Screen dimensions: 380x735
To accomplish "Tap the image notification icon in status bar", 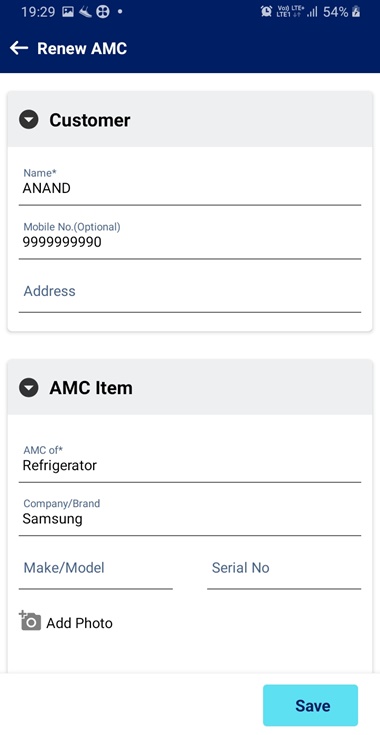I will [x=68, y=12].
